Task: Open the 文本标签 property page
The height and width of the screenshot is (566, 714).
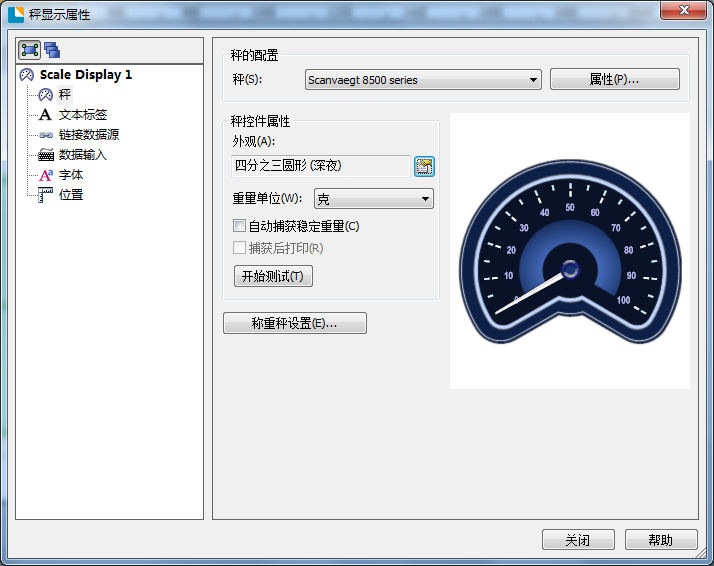Action: 82,115
